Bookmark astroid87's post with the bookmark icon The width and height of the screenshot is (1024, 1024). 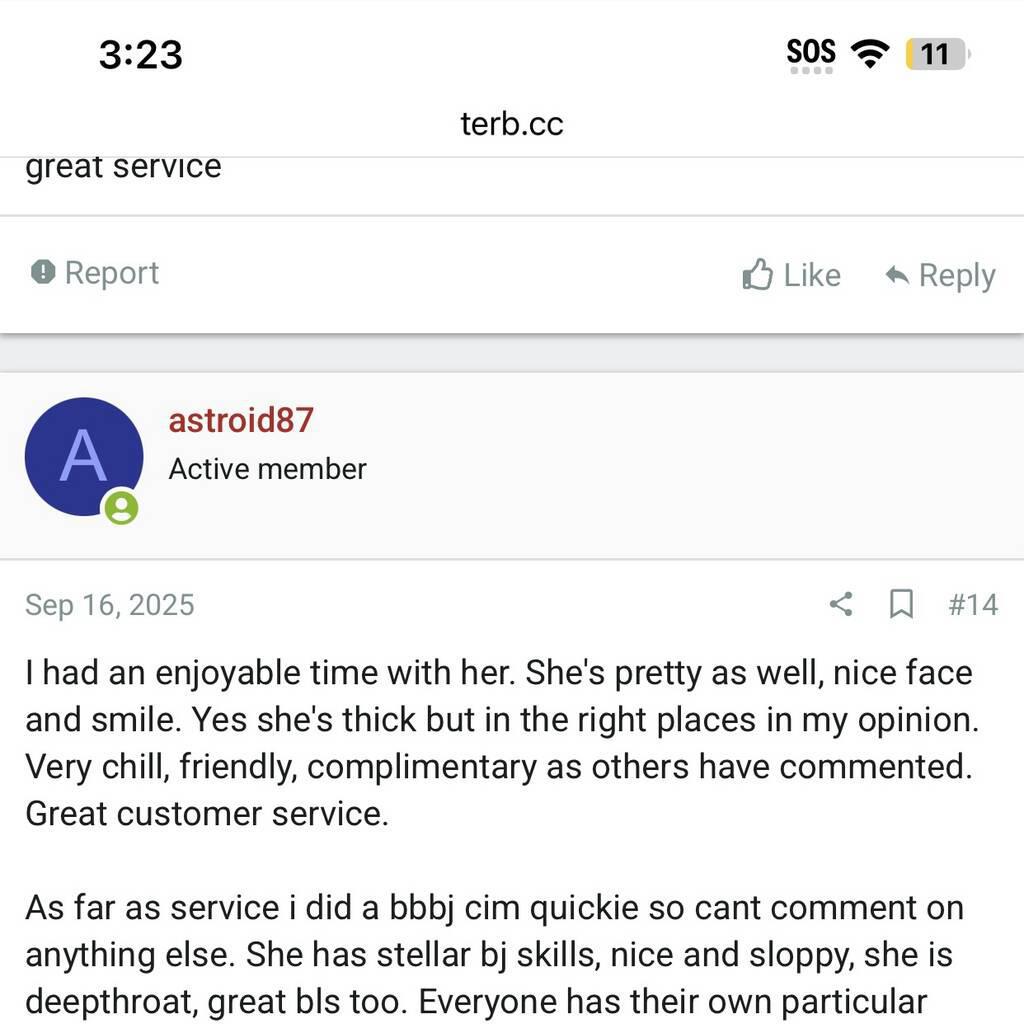pos(901,604)
